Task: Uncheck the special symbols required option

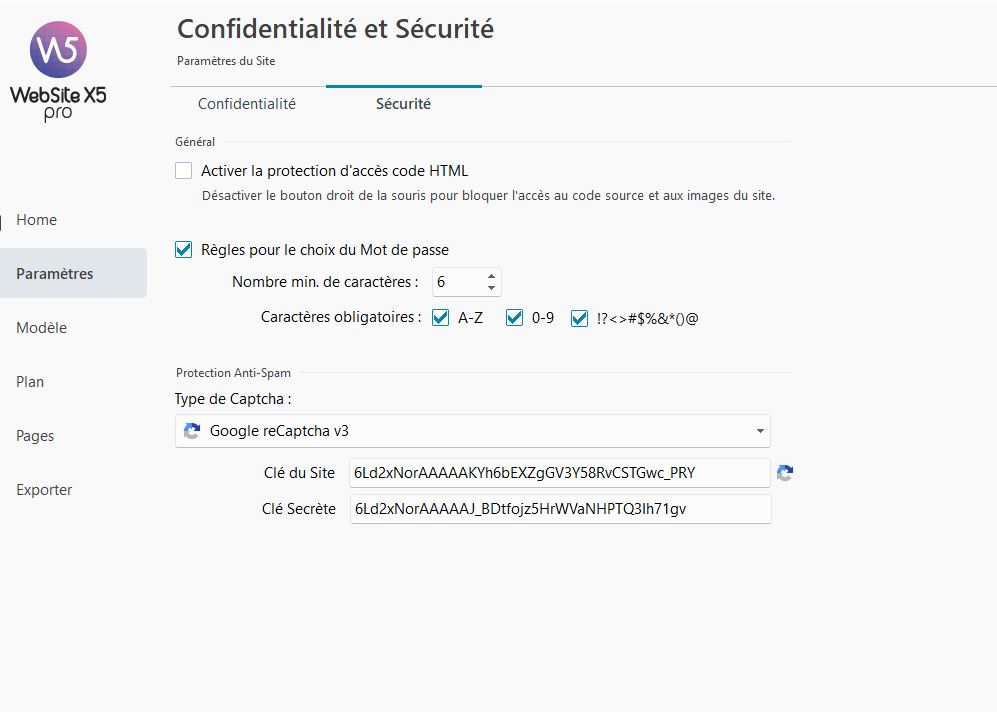Action: pyautogui.click(x=579, y=318)
